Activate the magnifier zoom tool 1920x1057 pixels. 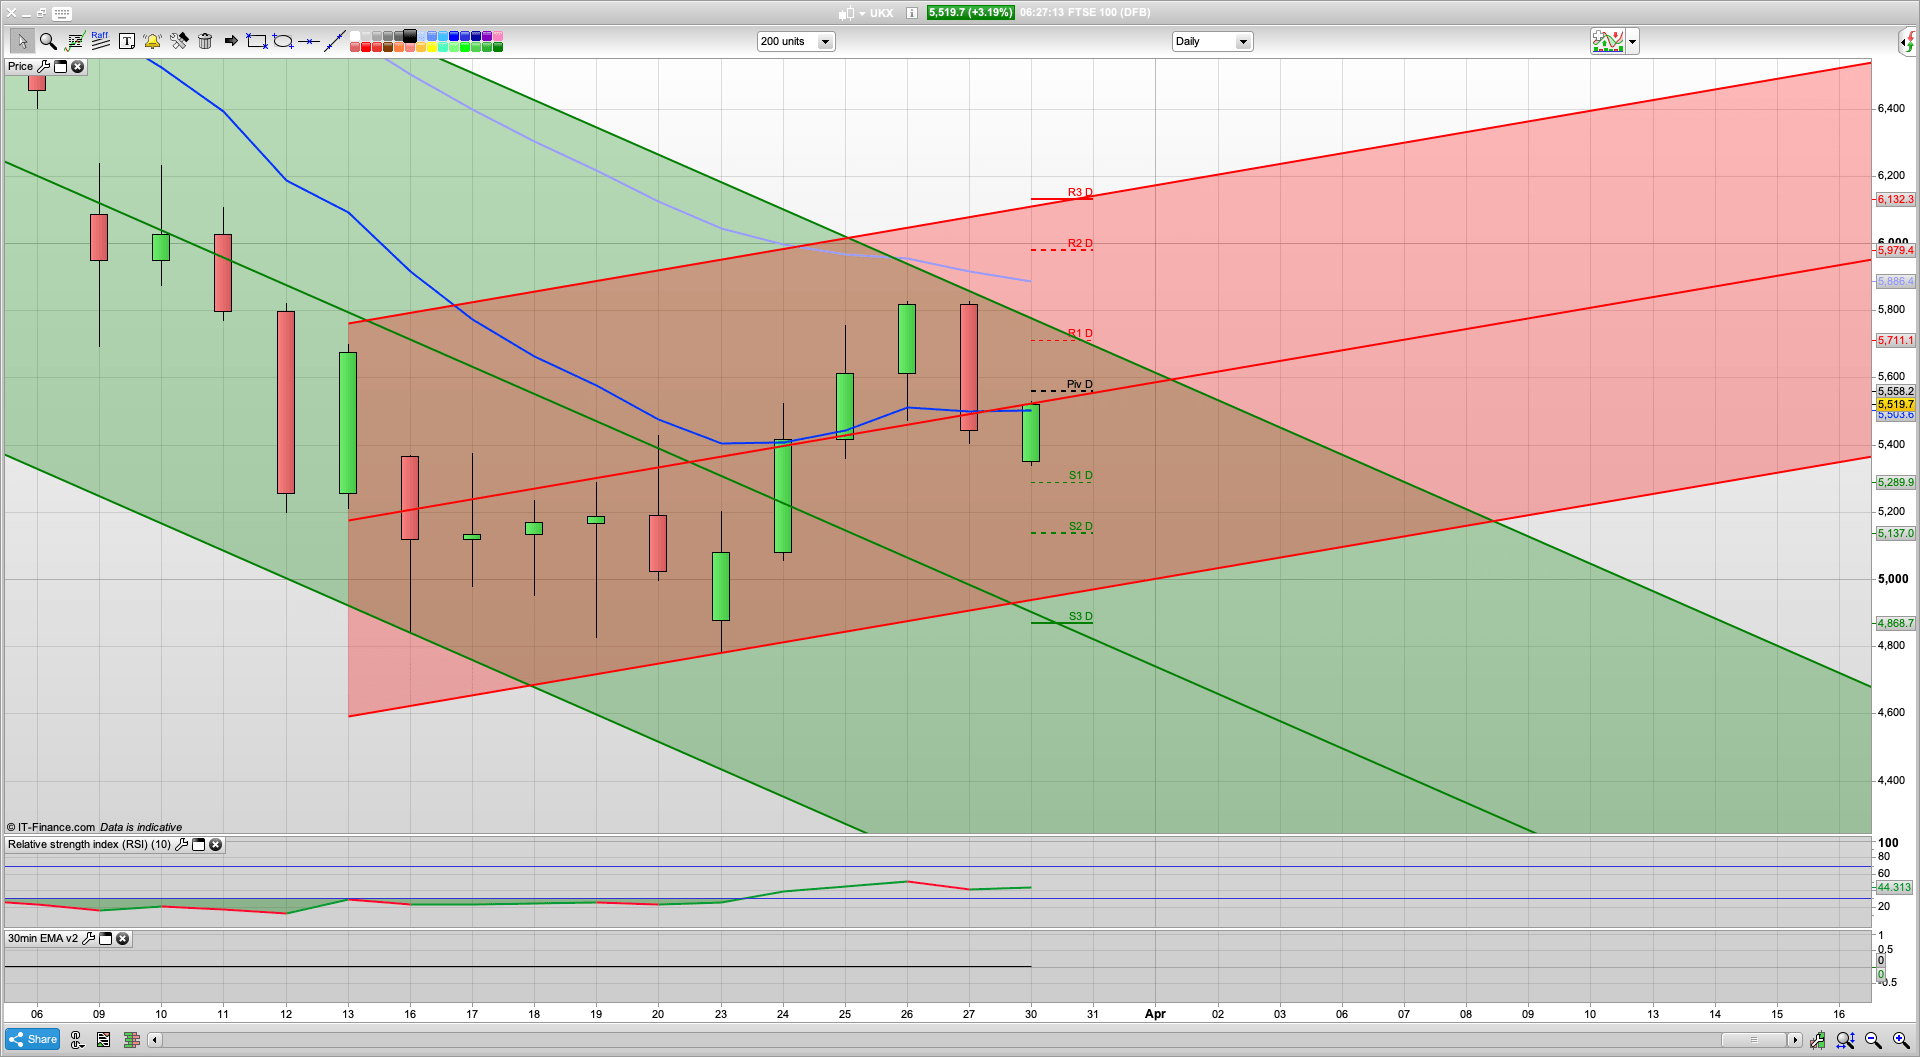[x=48, y=41]
